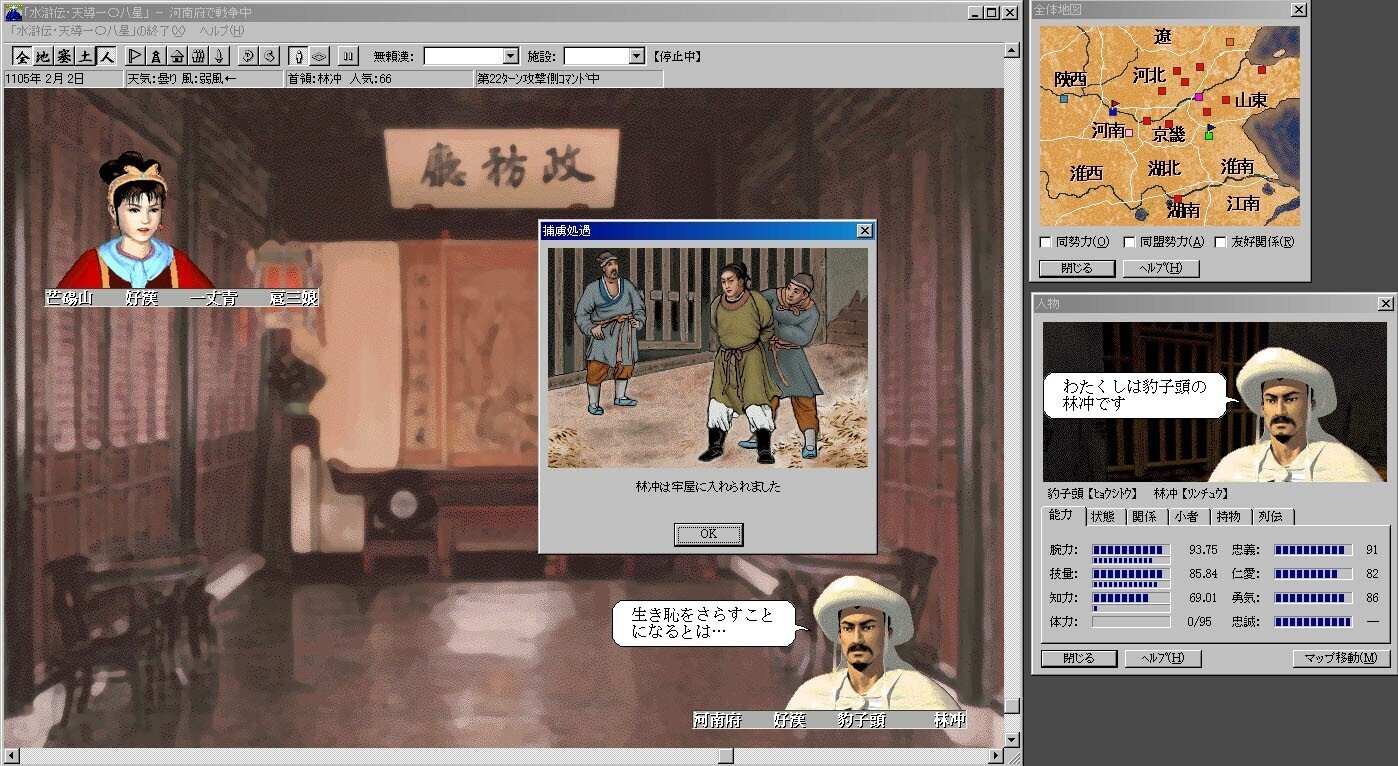Select the 地 terrain view icon
The height and width of the screenshot is (766, 1398).
[43, 57]
